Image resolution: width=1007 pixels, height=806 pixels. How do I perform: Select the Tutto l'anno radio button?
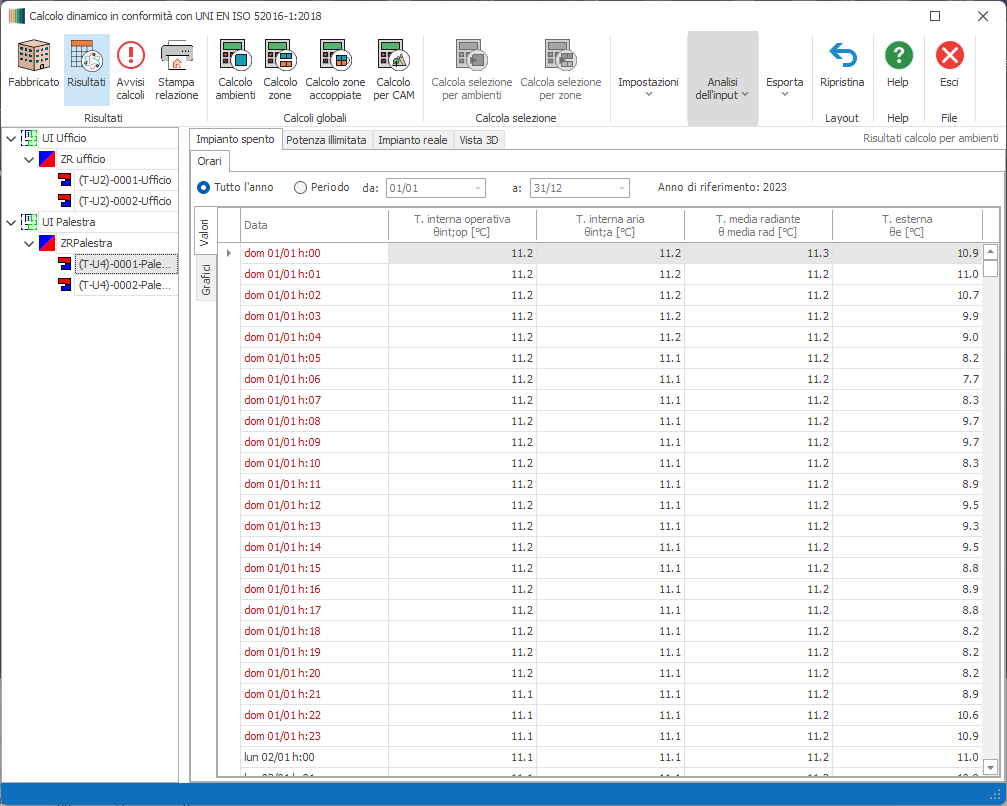[204, 188]
